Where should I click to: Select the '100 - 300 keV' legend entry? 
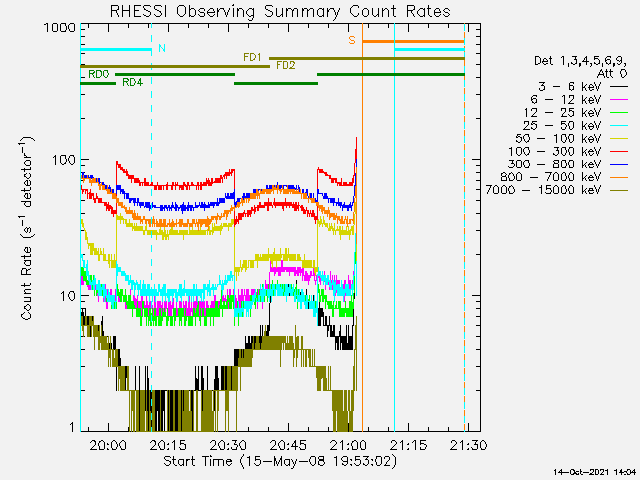pyautogui.click(x=568, y=151)
